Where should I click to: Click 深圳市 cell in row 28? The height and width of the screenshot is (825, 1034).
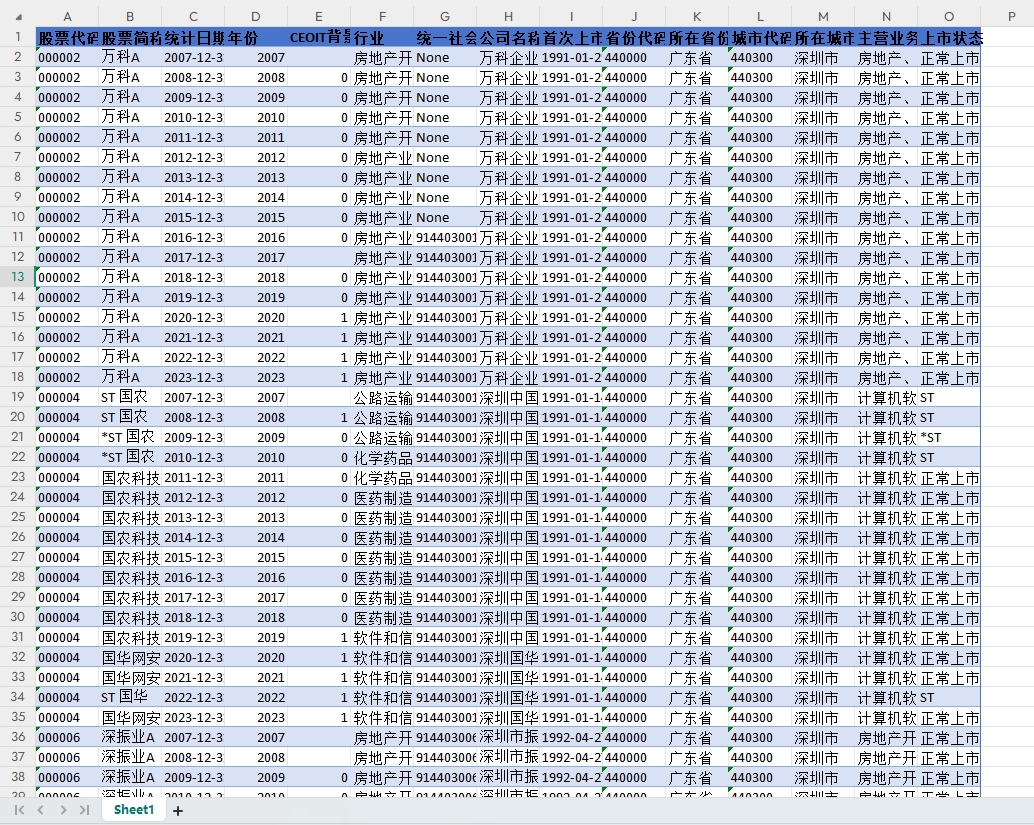click(x=823, y=578)
